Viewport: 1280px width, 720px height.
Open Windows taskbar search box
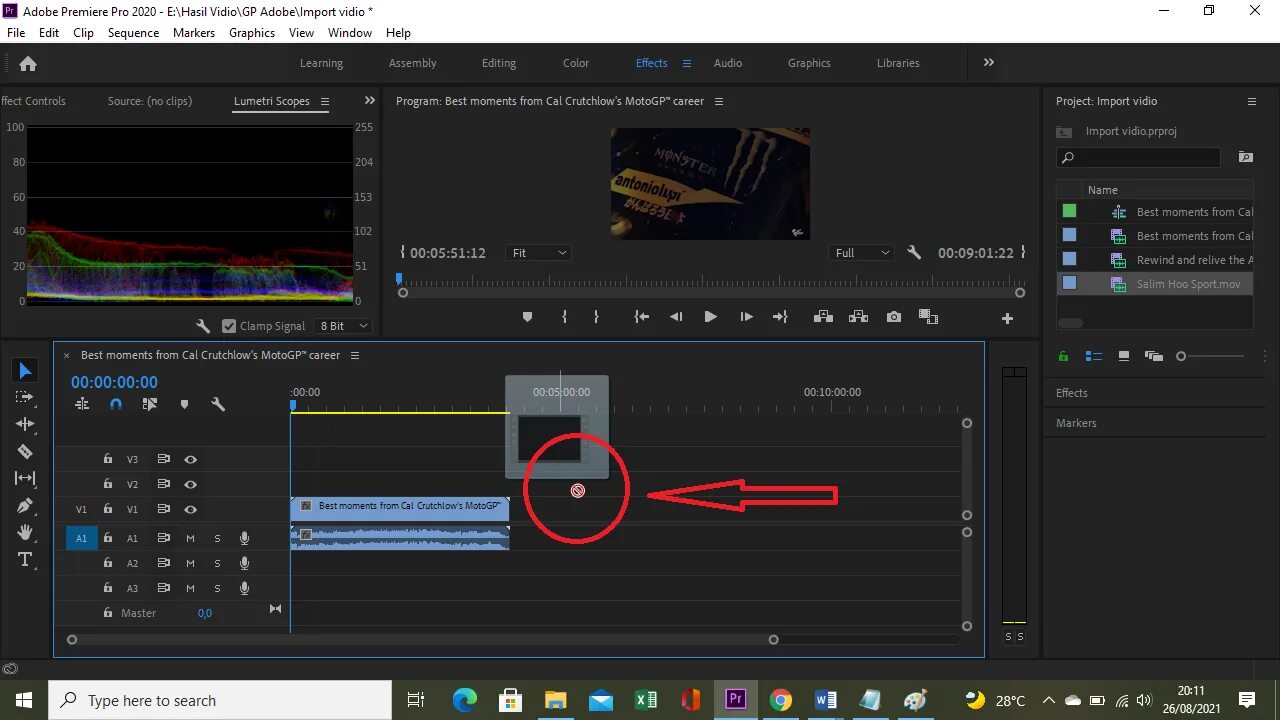point(220,700)
